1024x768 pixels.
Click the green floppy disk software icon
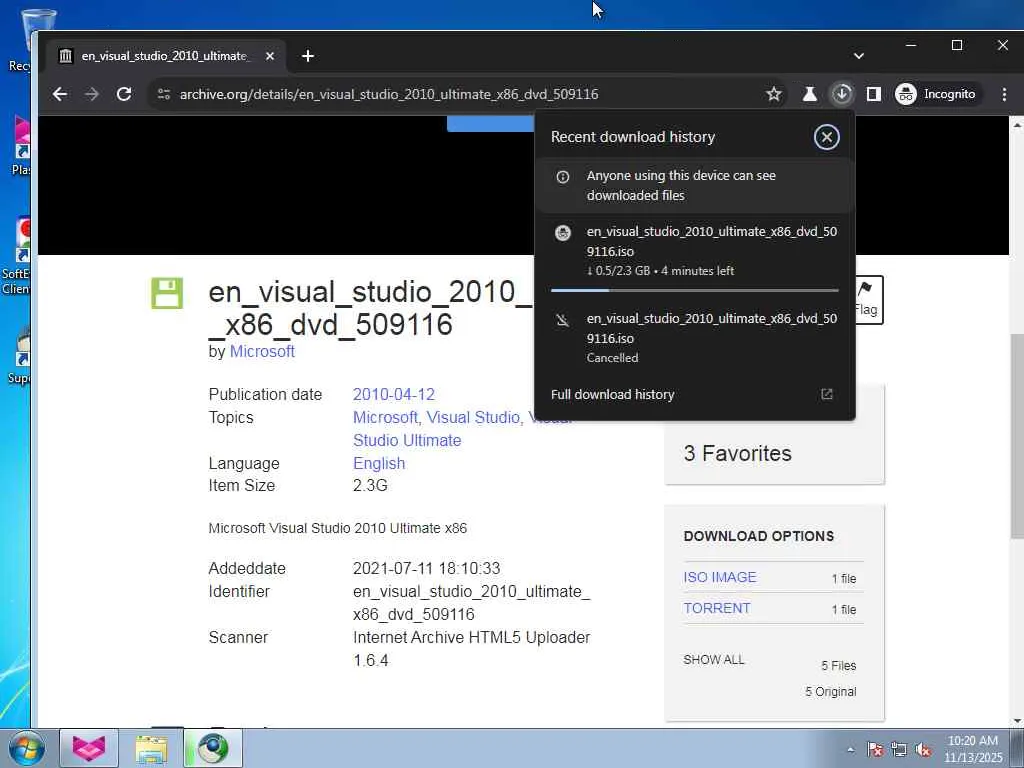coord(167,293)
